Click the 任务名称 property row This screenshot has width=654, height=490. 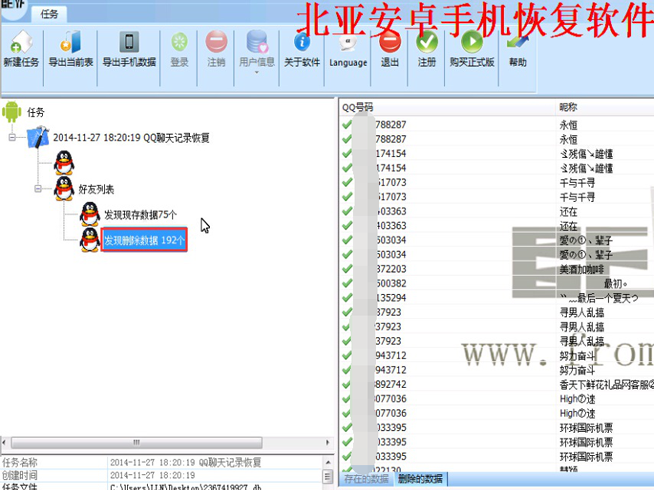pos(162,462)
